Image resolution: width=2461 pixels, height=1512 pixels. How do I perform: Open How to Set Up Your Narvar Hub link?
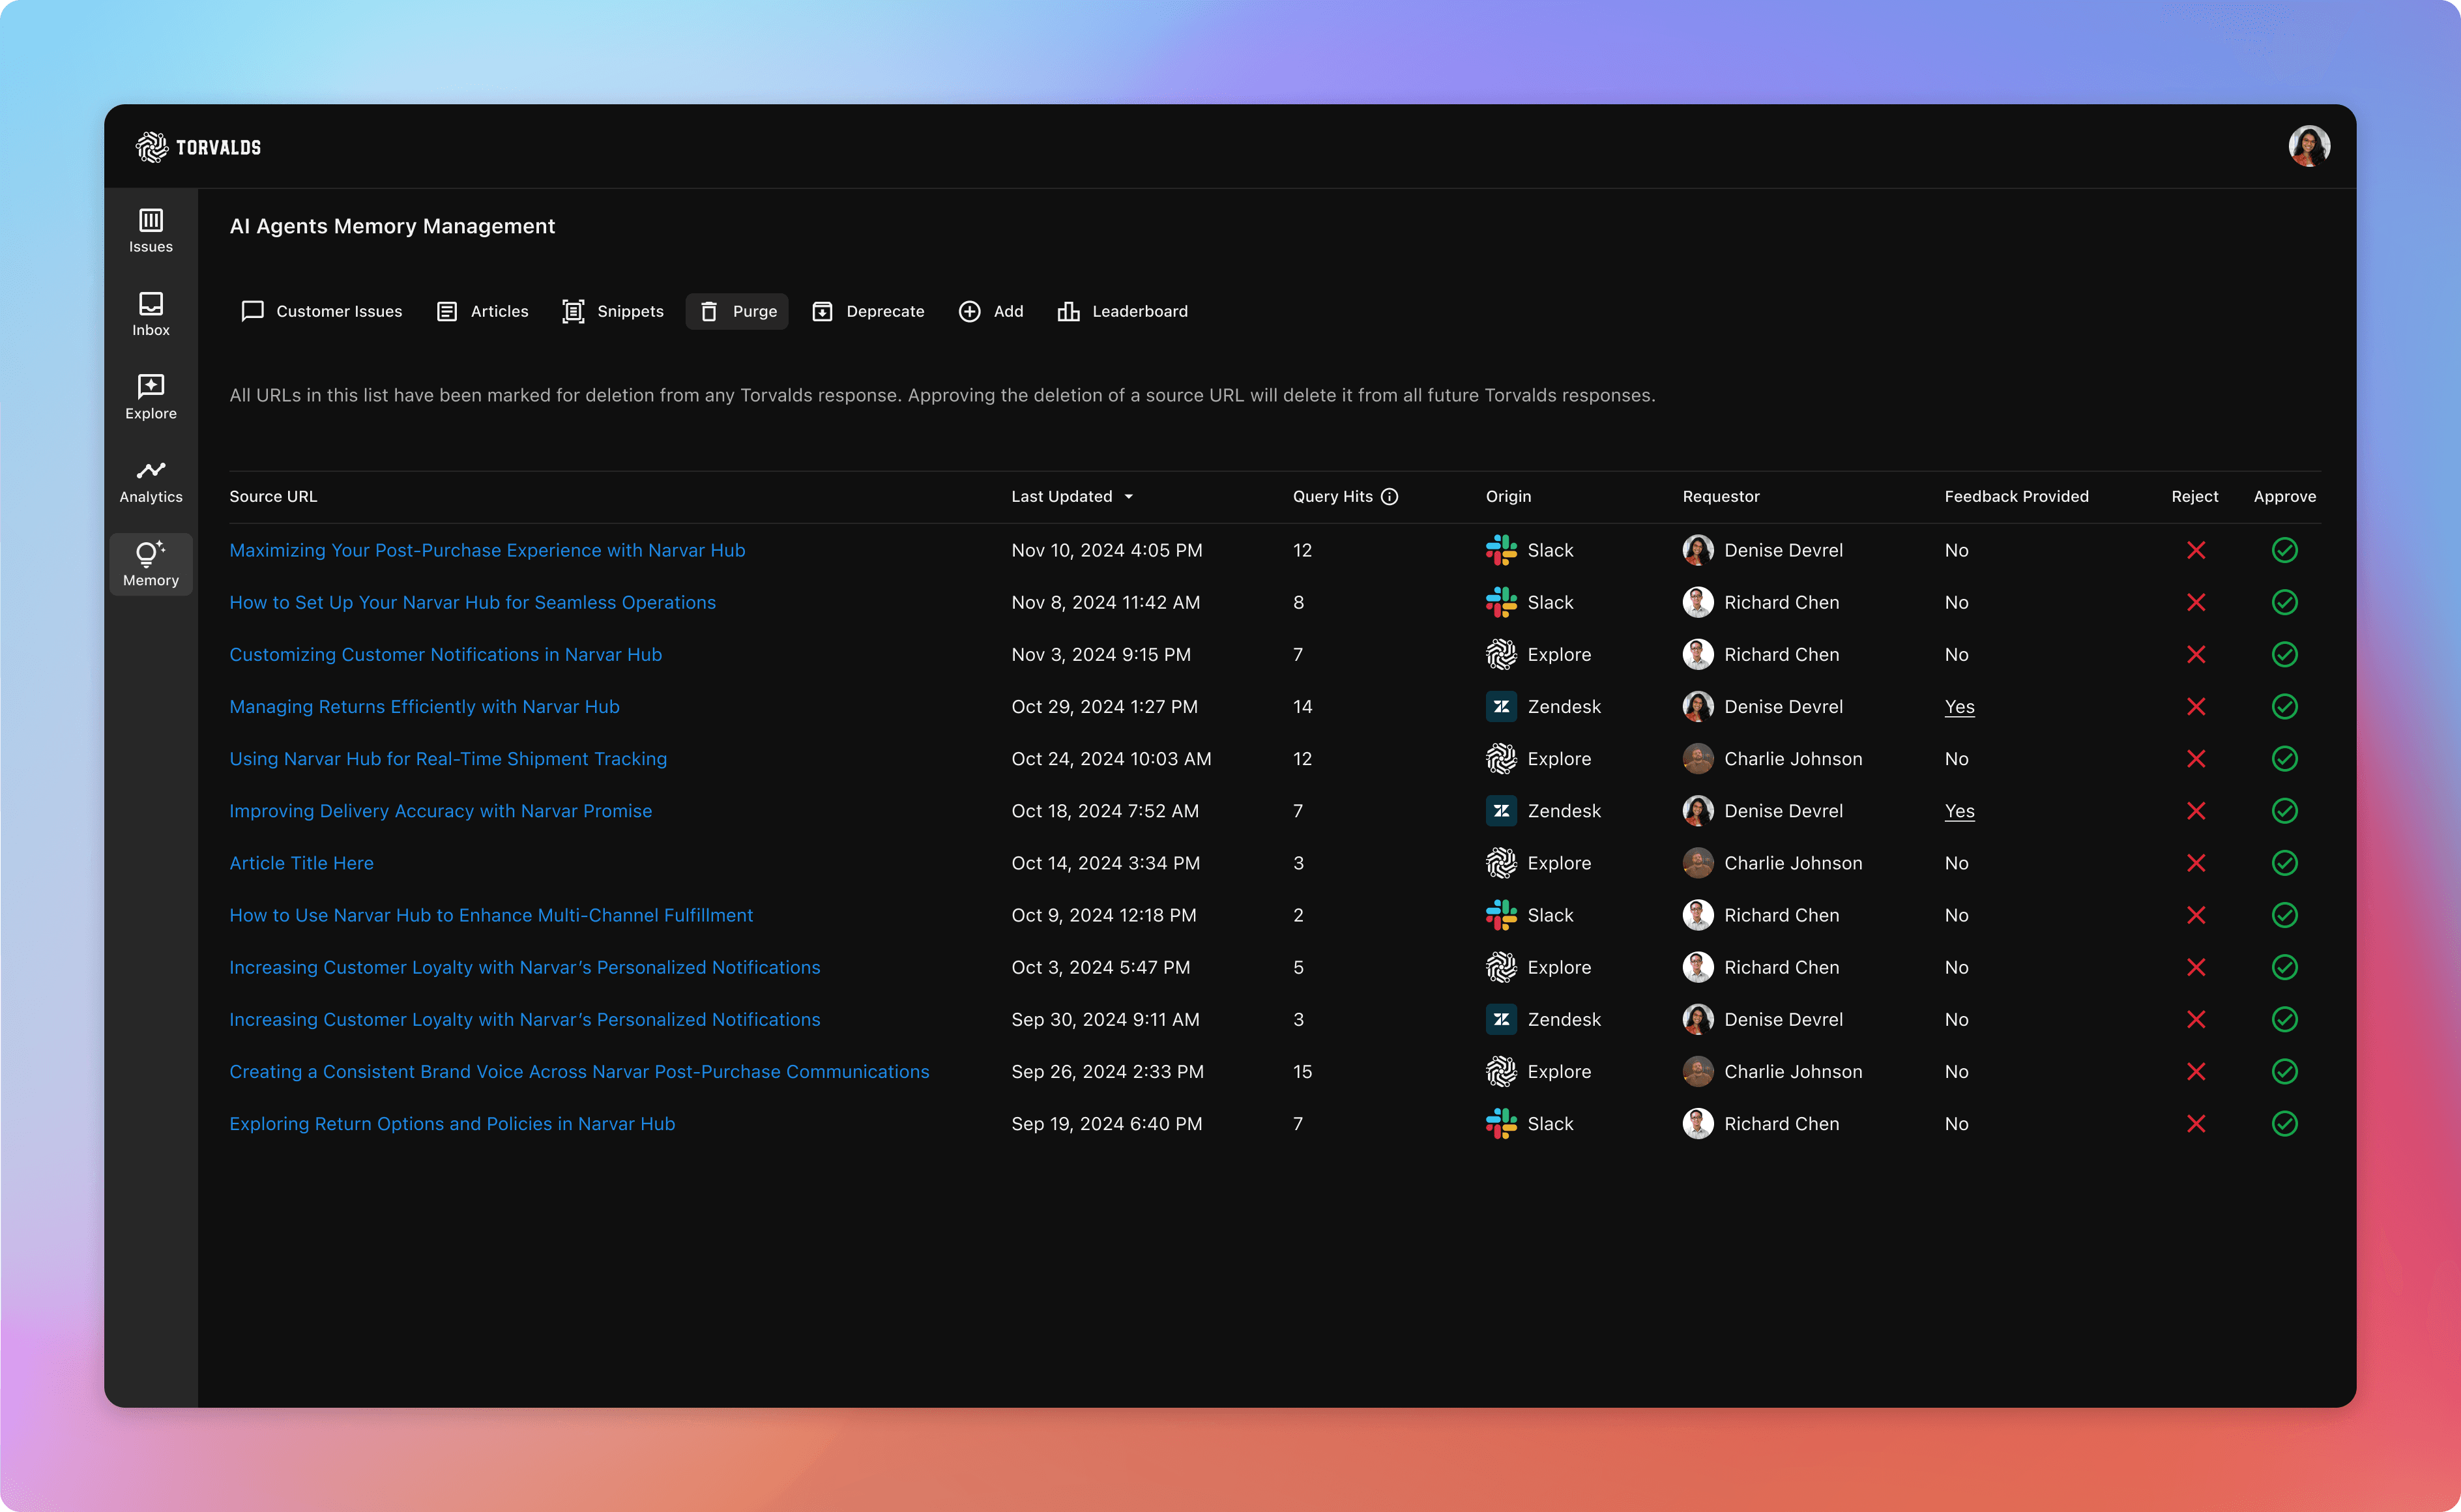pyautogui.click(x=473, y=602)
